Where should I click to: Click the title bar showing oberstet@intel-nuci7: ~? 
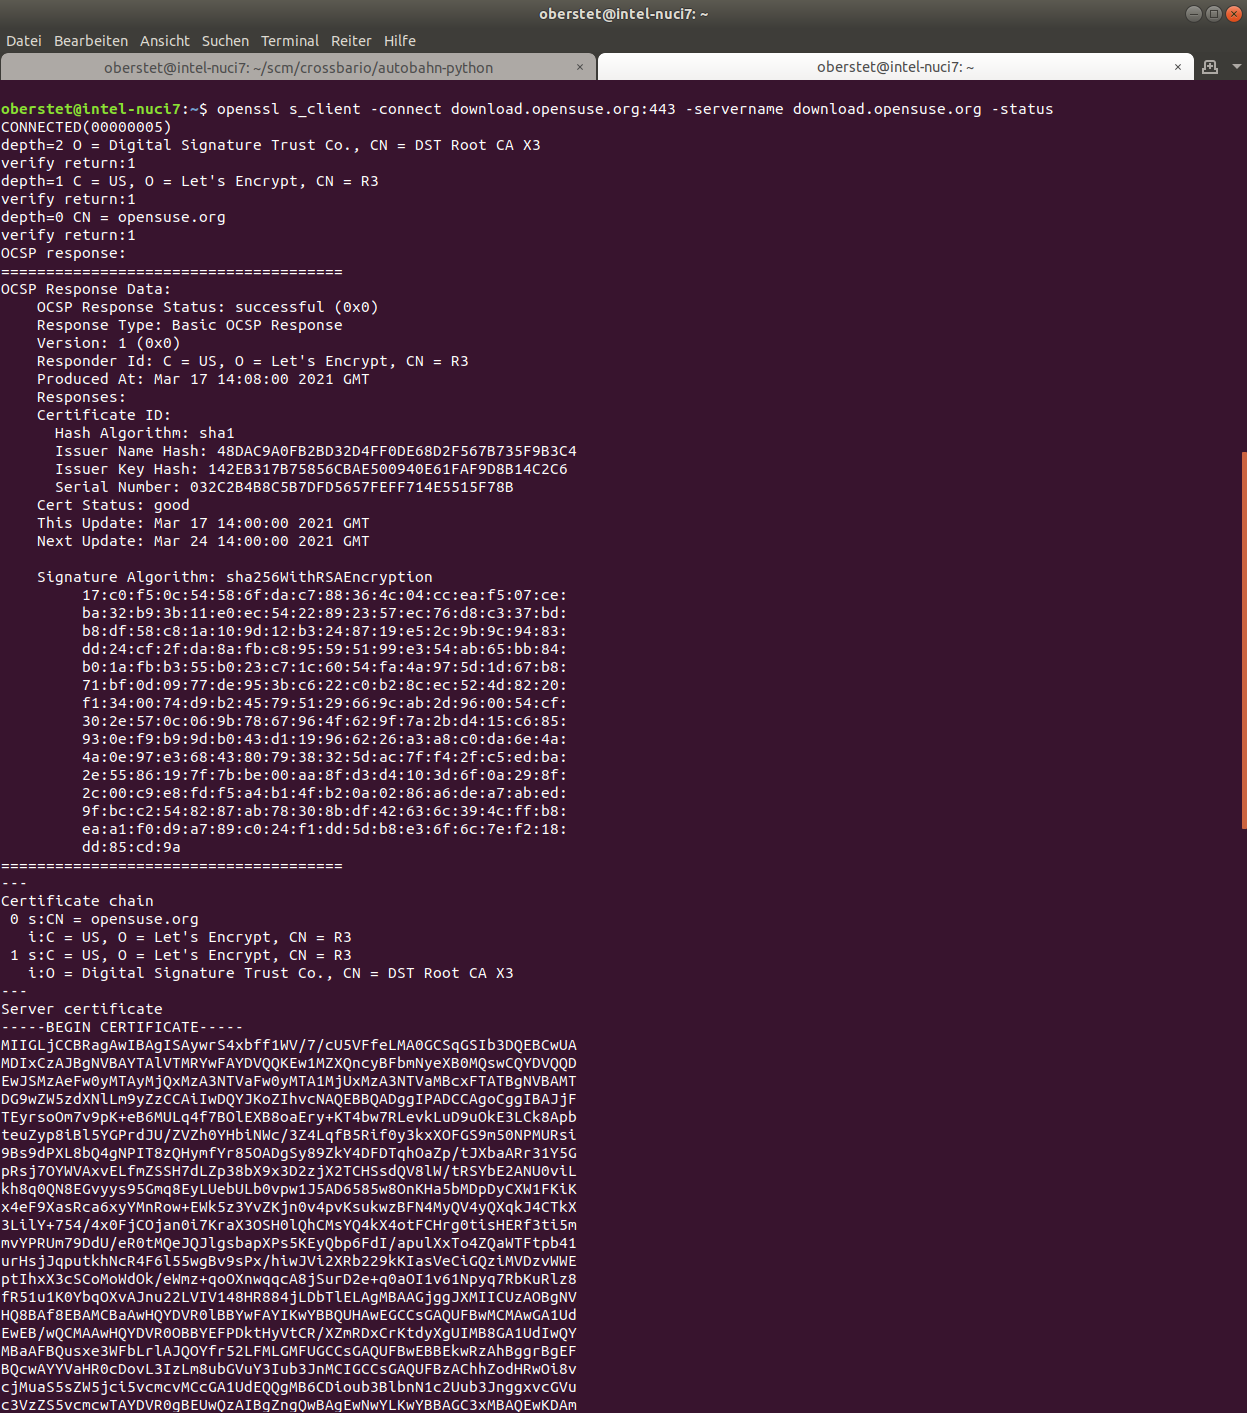point(623,14)
